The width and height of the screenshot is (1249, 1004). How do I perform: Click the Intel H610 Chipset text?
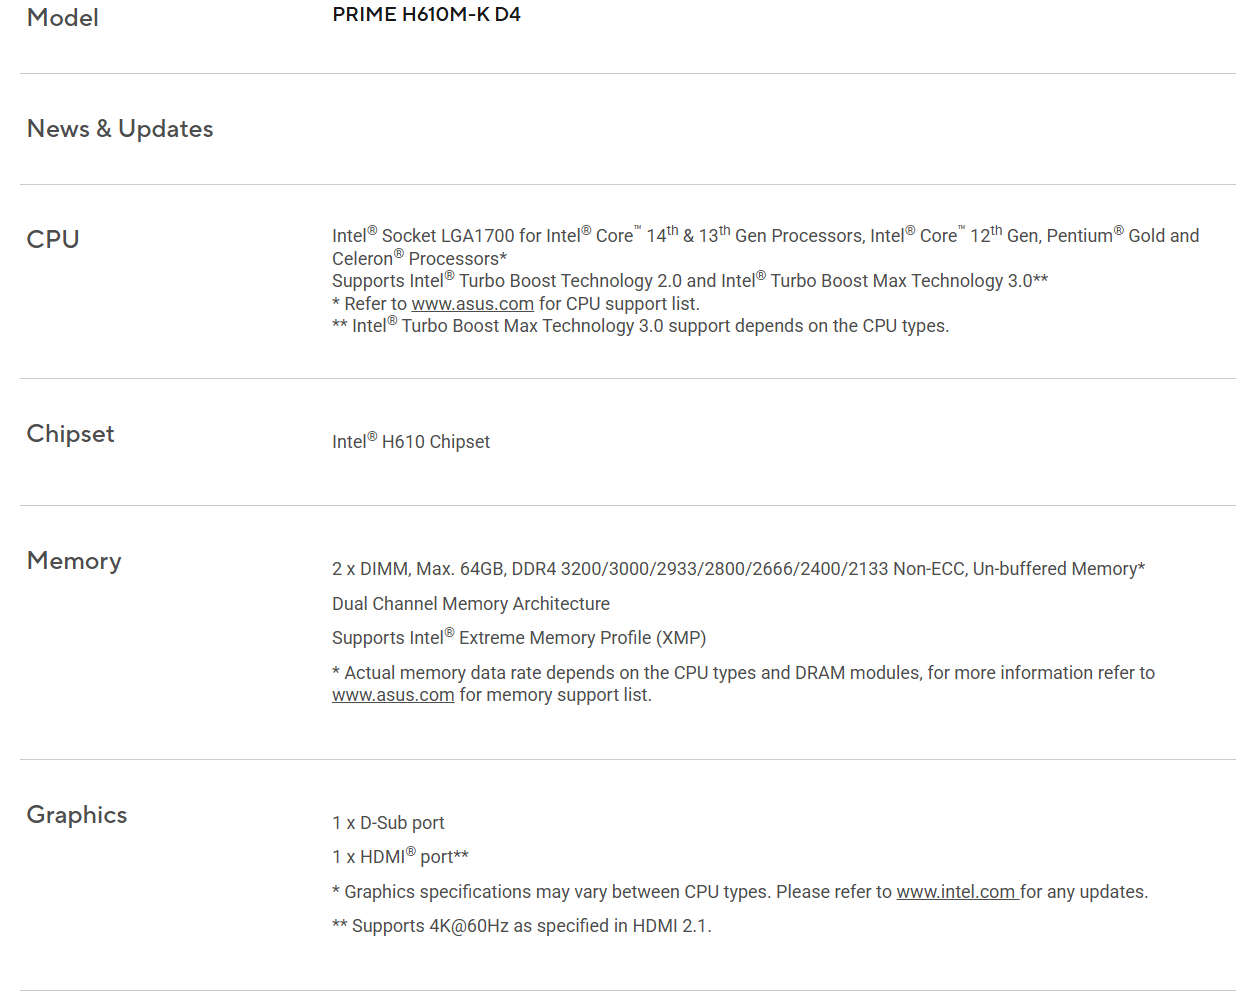[x=411, y=440]
